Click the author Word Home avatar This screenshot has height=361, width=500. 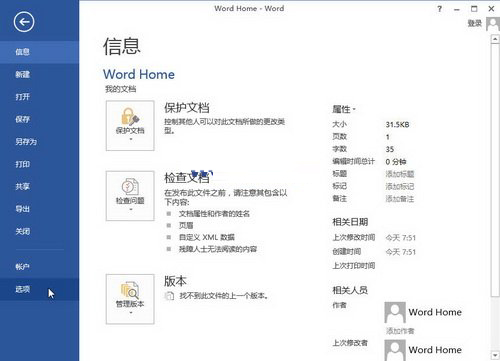point(395,312)
